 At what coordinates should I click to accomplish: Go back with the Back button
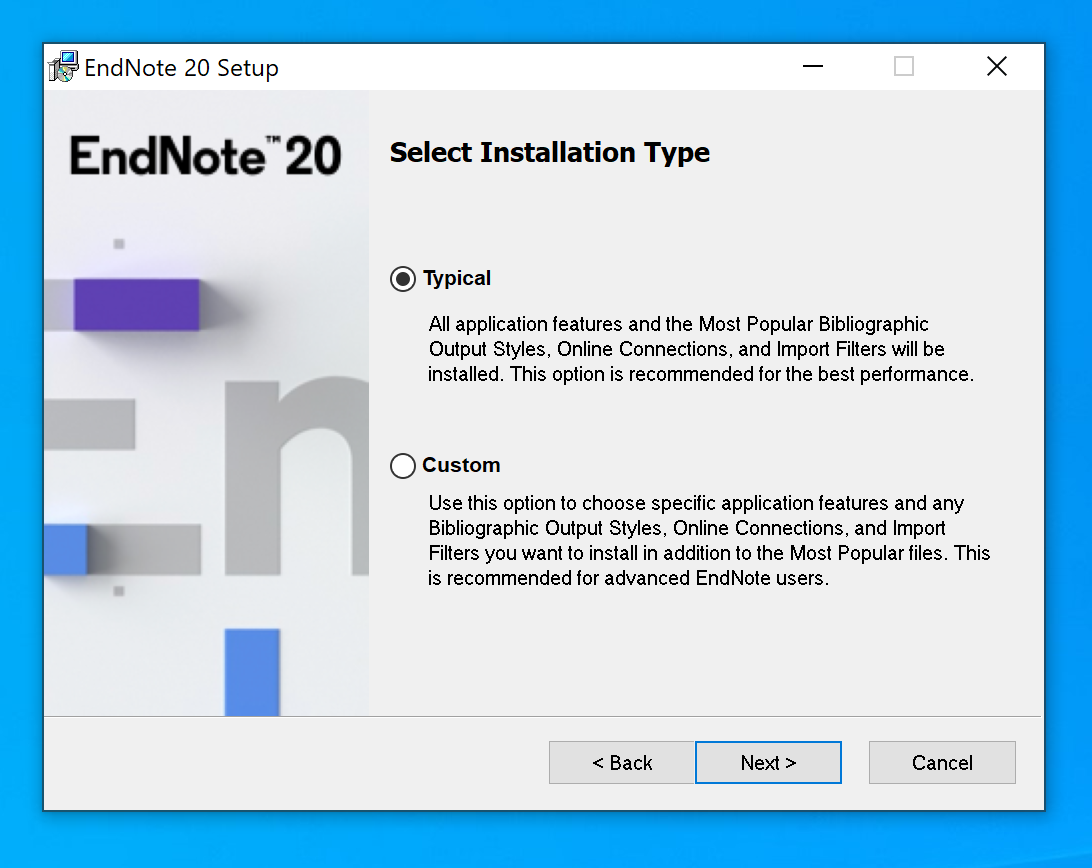click(x=622, y=763)
